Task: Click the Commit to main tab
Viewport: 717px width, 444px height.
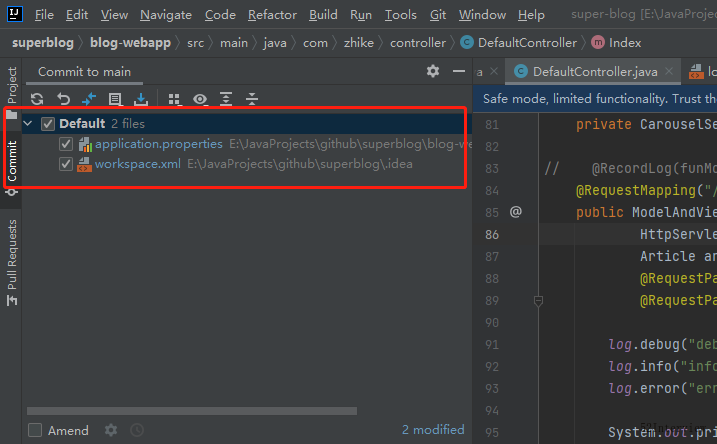Action: pos(84,72)
